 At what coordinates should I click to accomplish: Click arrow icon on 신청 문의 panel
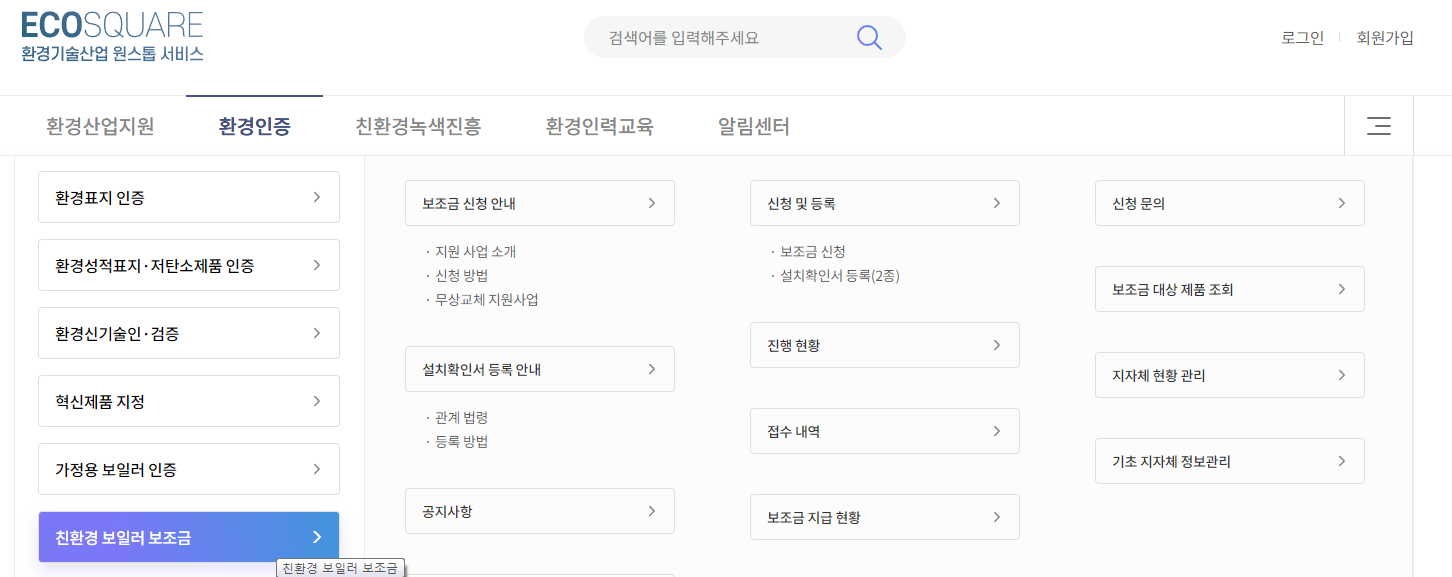point(1341,202)
